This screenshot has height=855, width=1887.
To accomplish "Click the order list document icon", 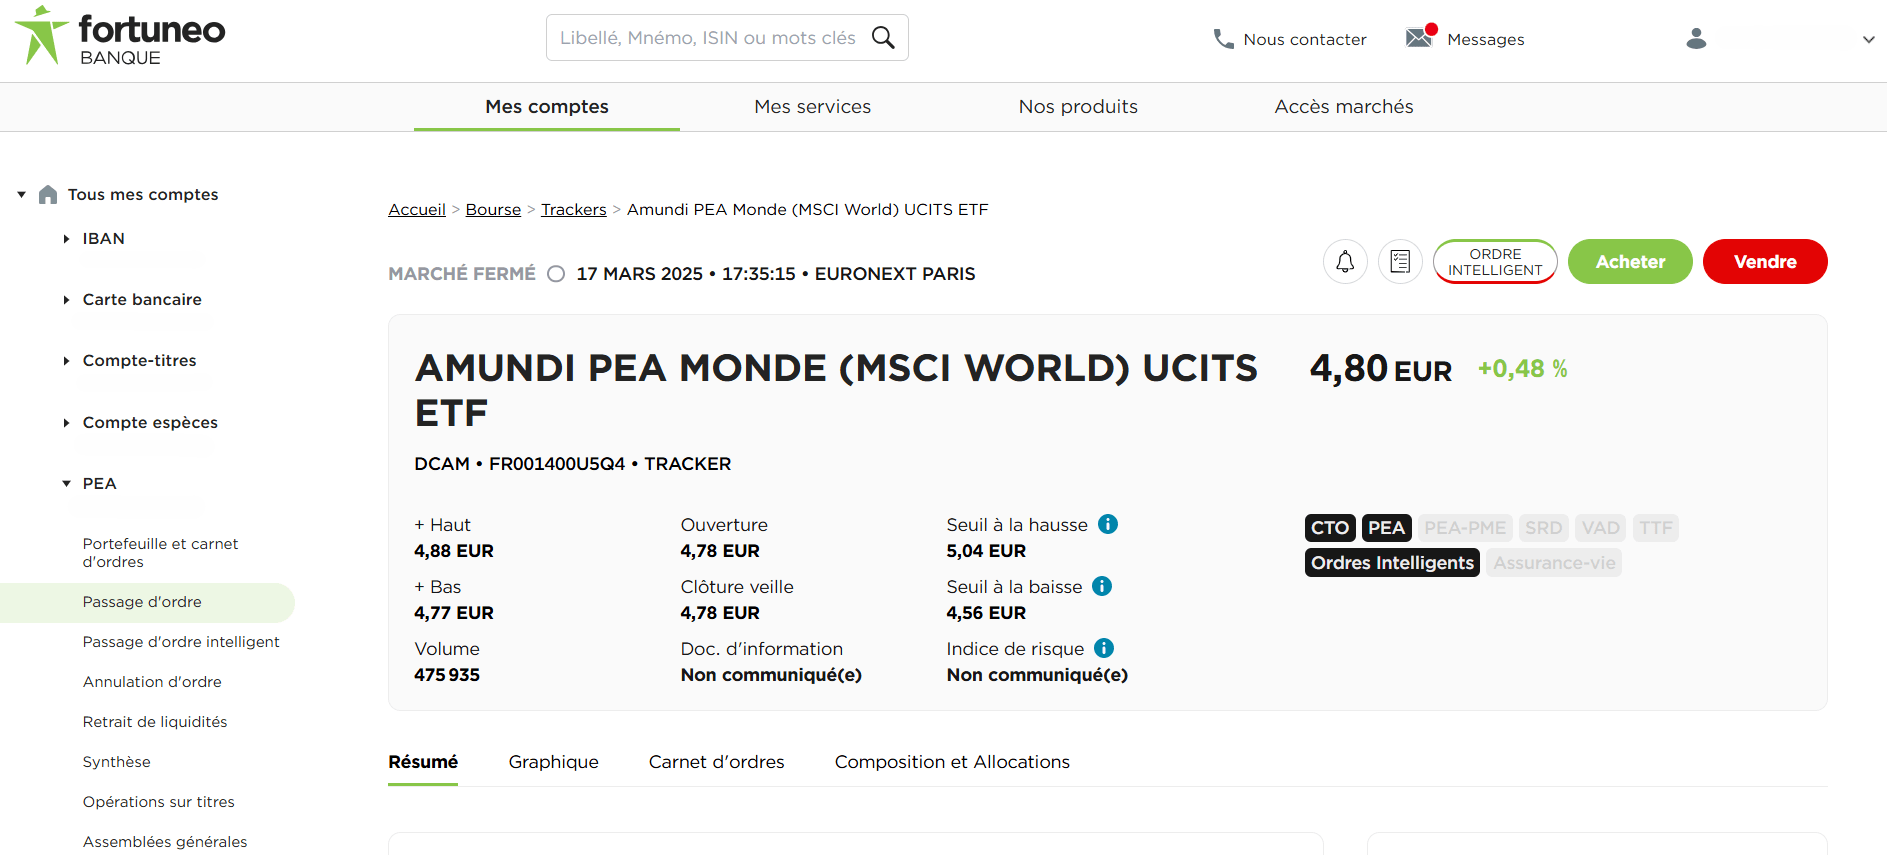I will (x=1400, y=262).
